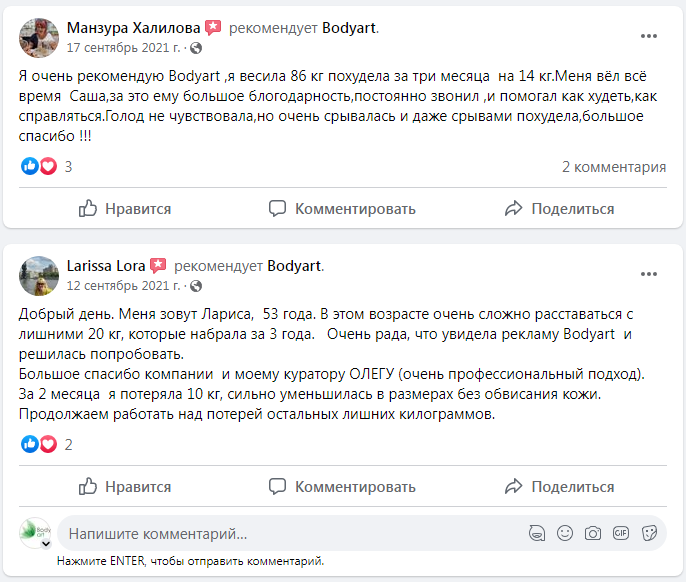Click the reaction icons on Манзура's post
The image size is (686, 582).
click(x=39, y=167)
